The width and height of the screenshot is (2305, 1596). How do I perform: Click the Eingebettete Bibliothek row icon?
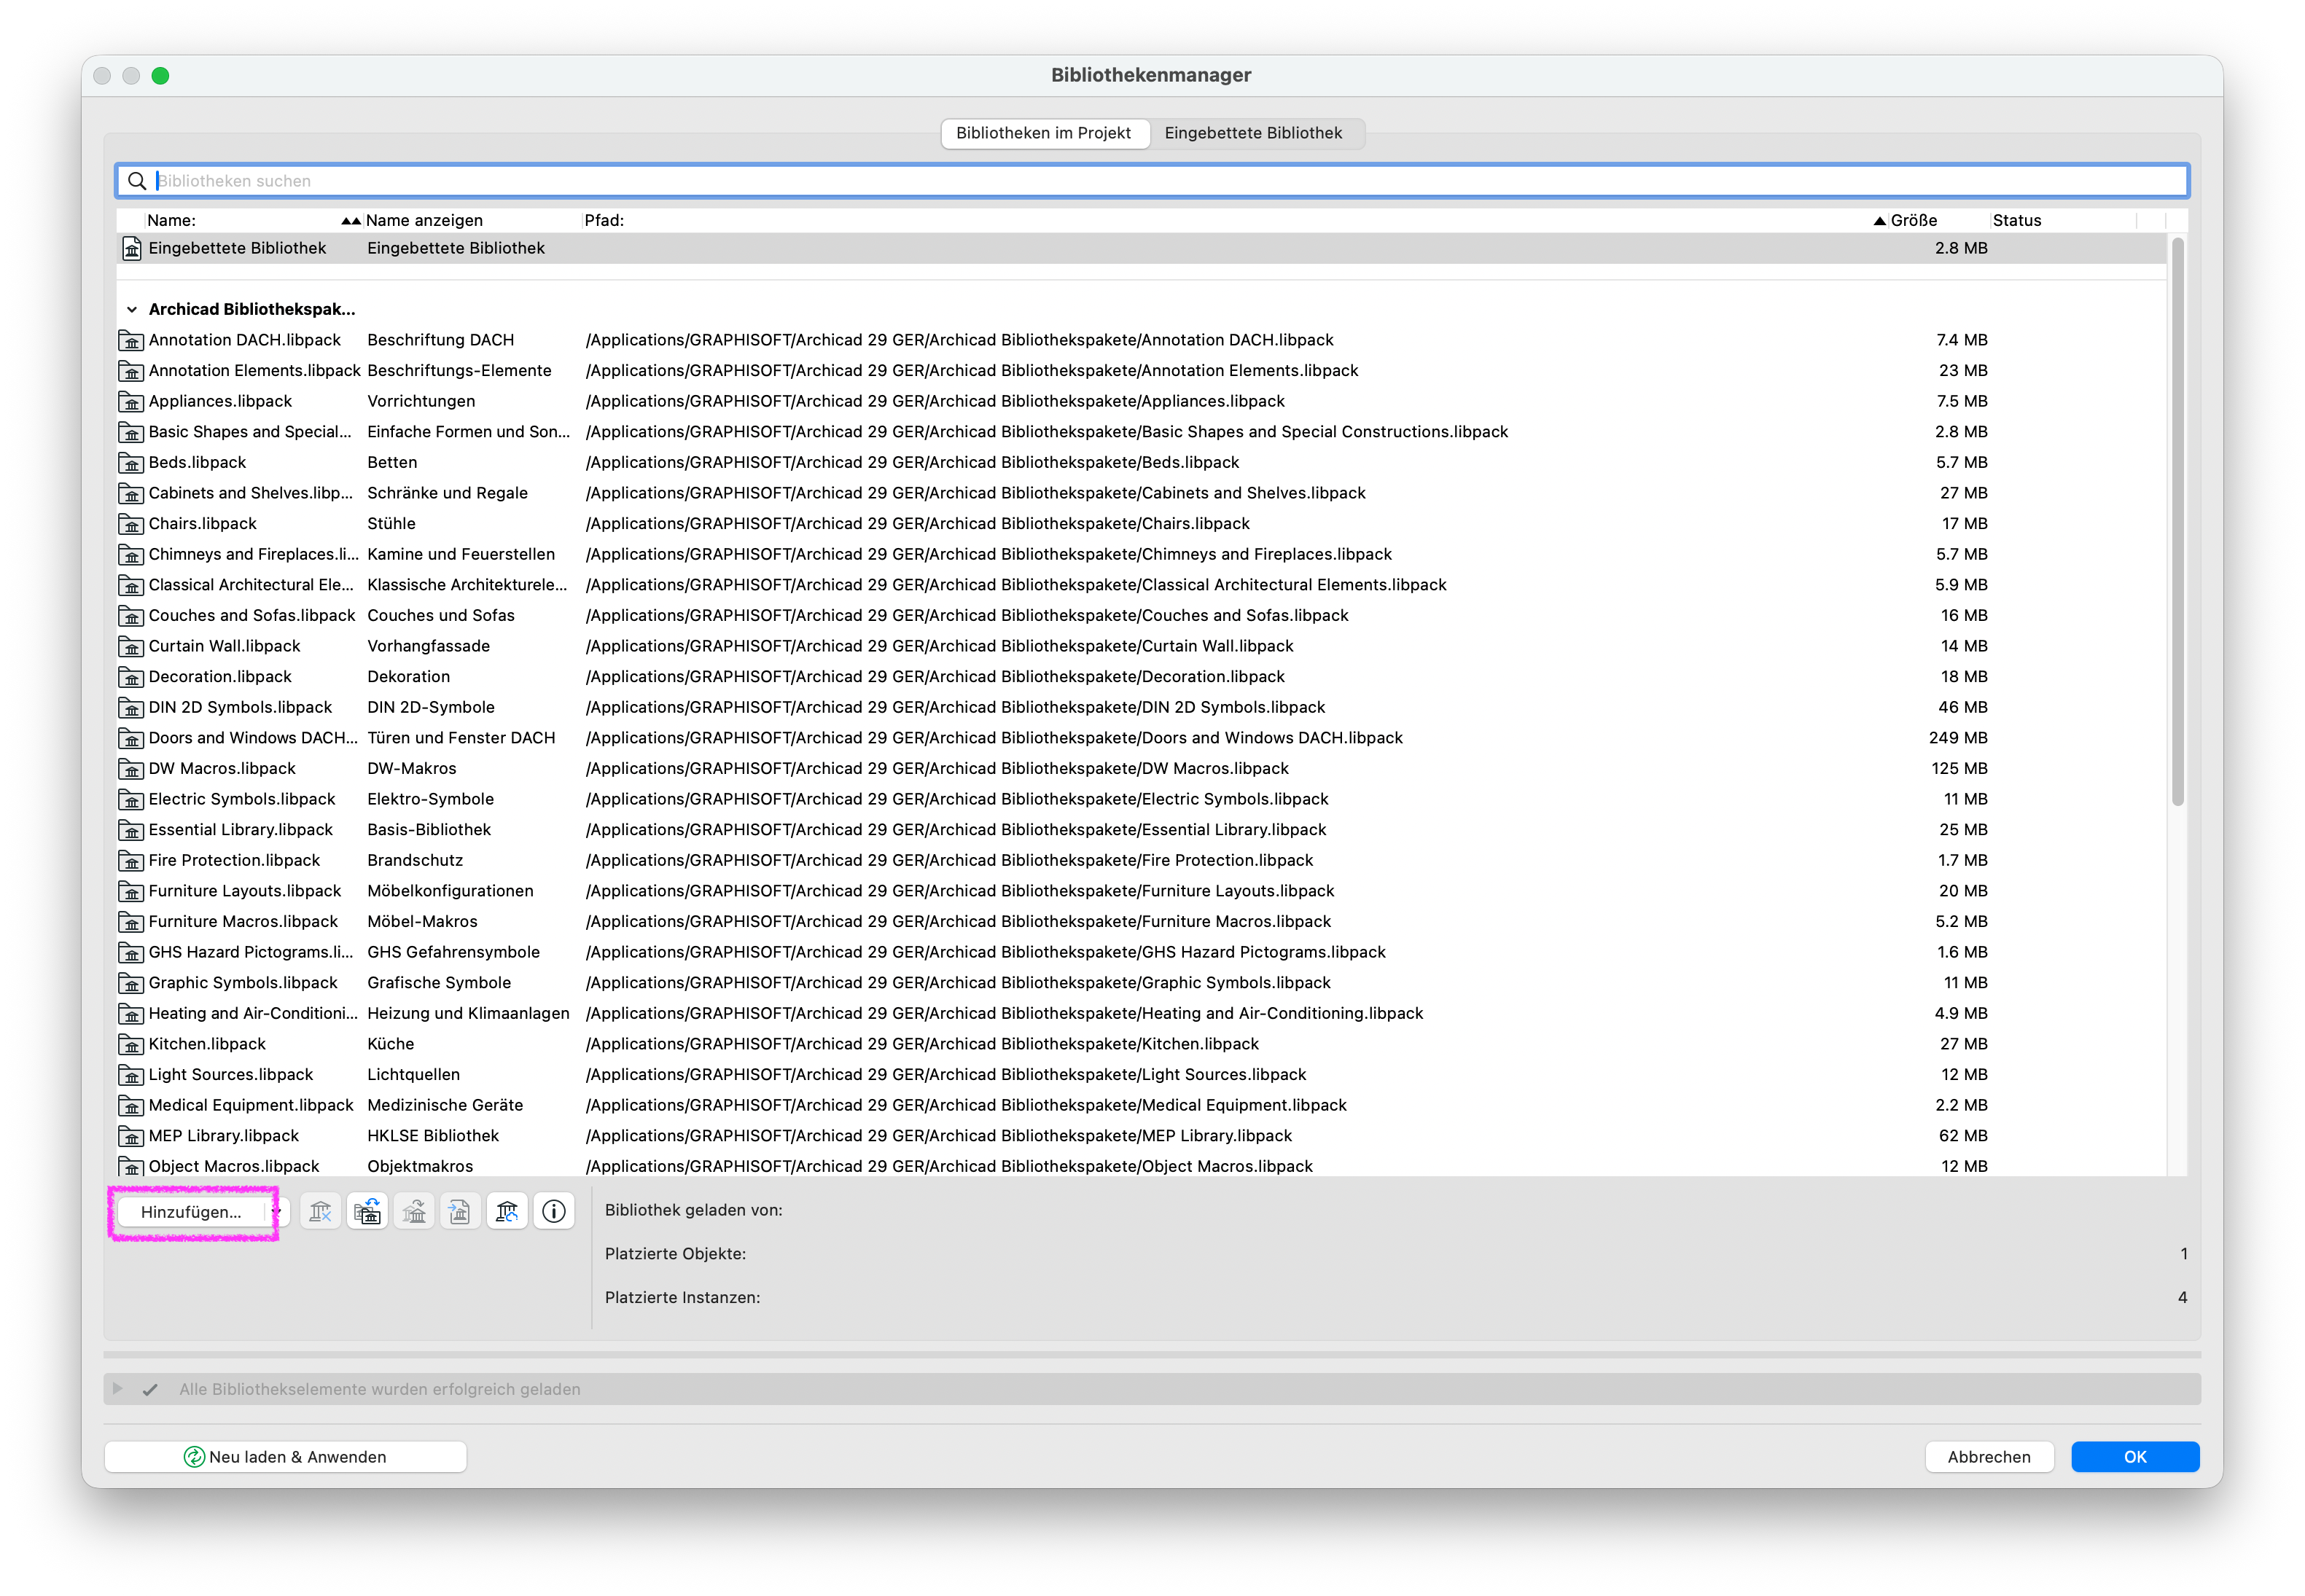(x=131, y=248)
